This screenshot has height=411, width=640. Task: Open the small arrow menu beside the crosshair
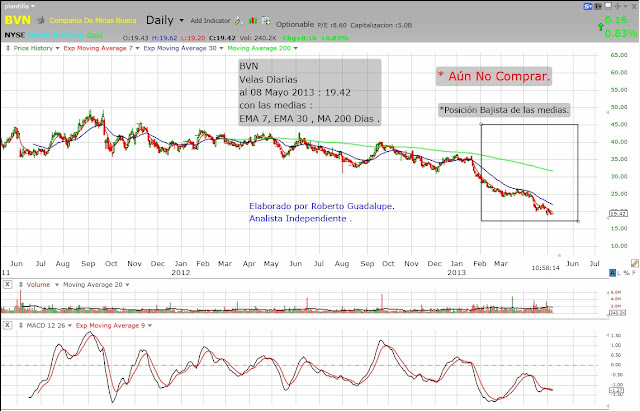625,7
